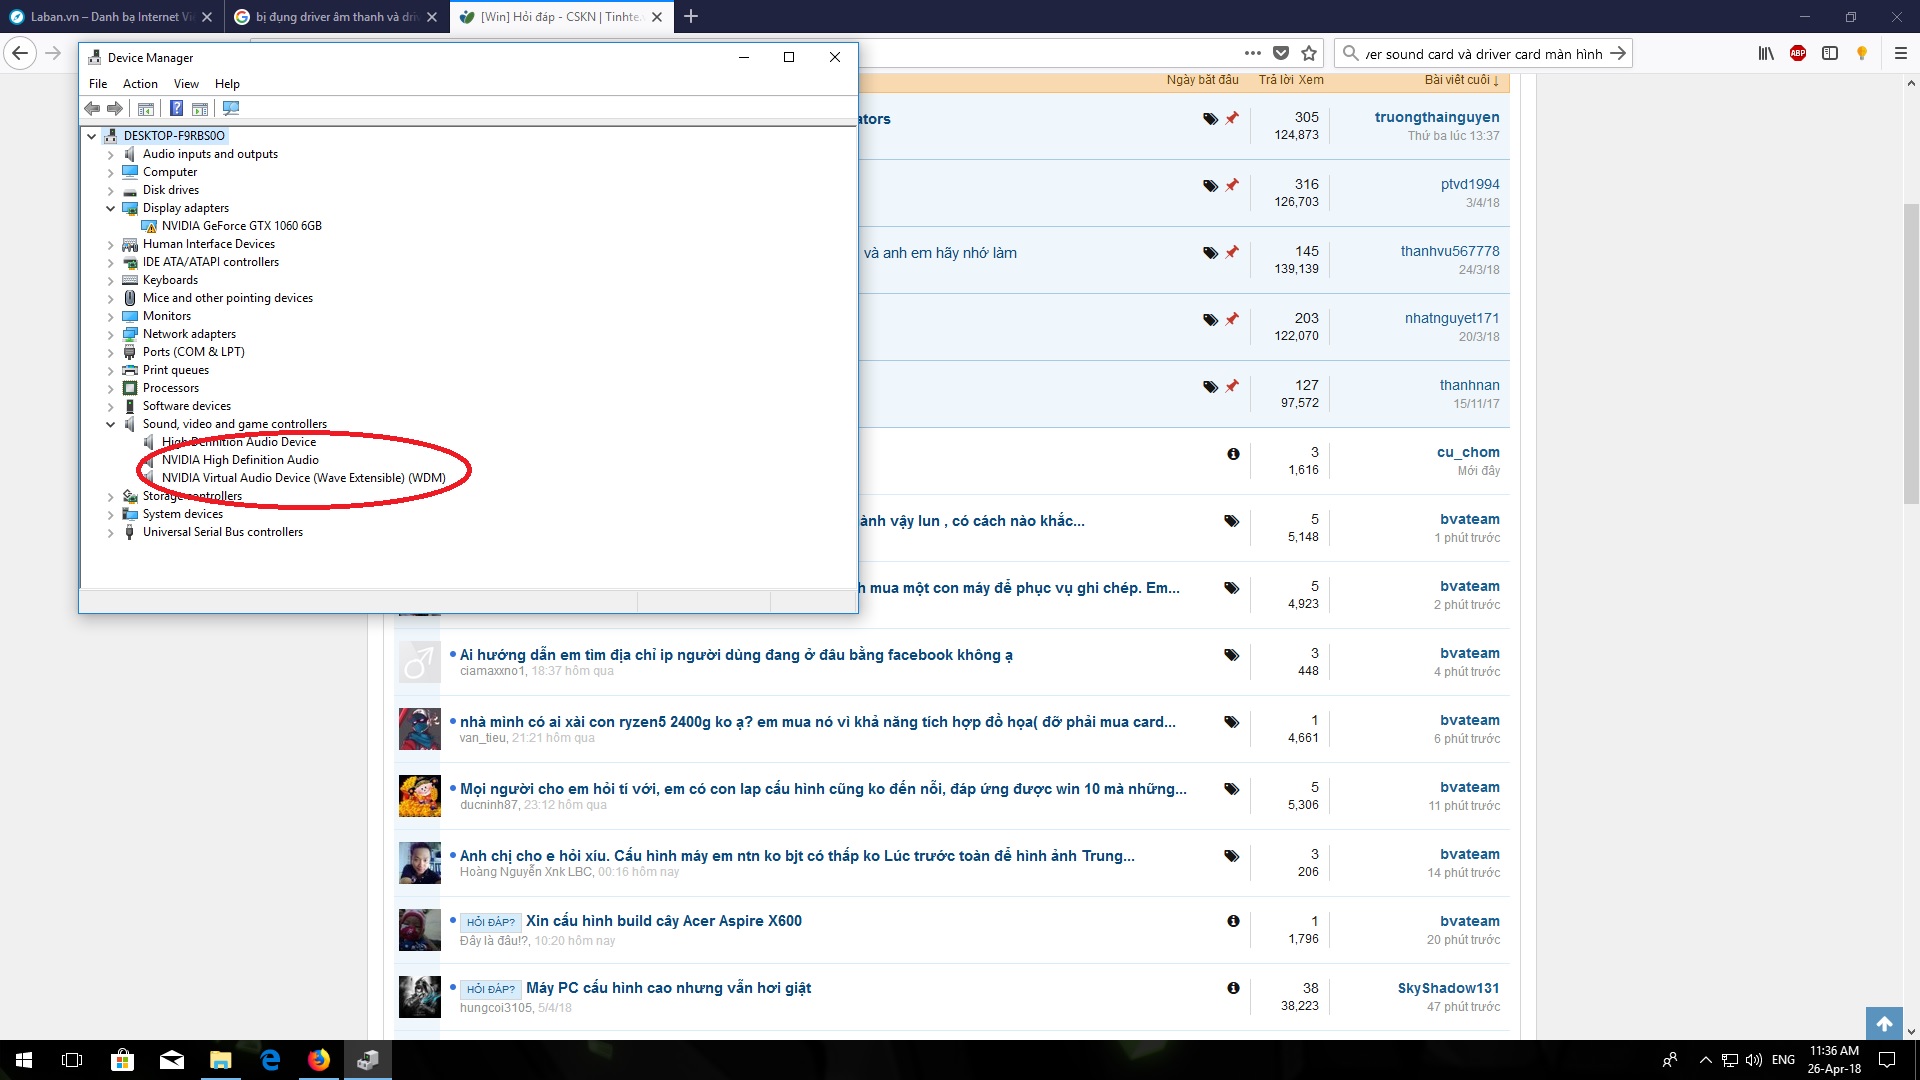The height and width of the screenshot is (1080, 1920).
Task: Expand the Network adapters node
Action: (x=111, y=334)
